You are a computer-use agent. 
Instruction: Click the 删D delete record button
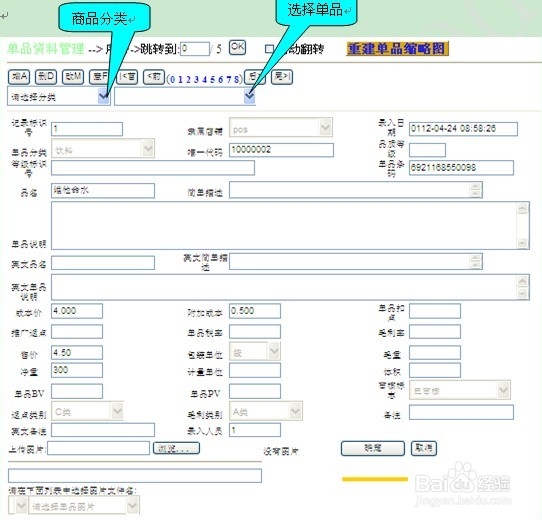tap(46, 77)
